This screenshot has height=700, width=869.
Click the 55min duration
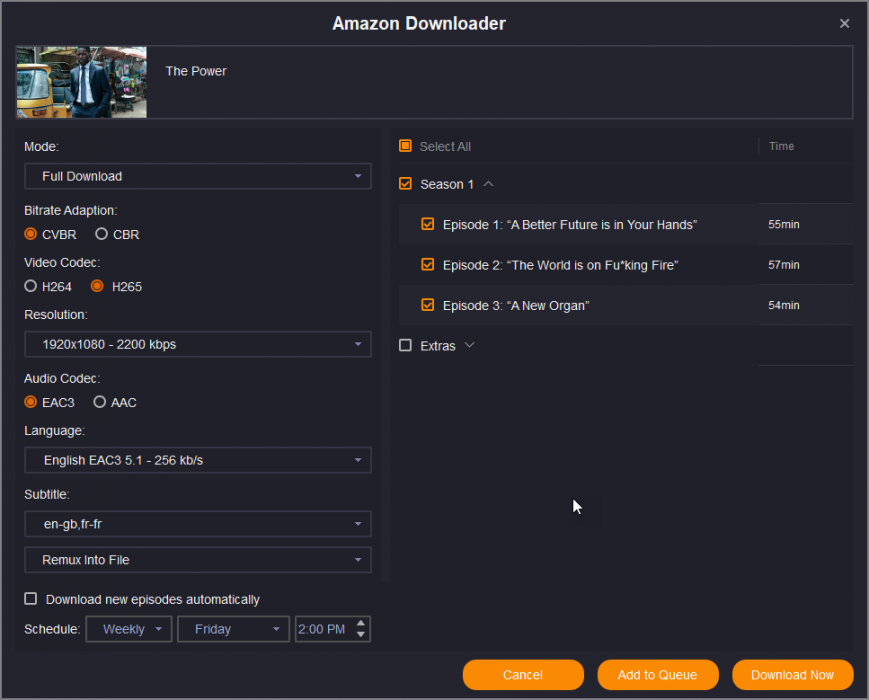(x=784, y=224)
